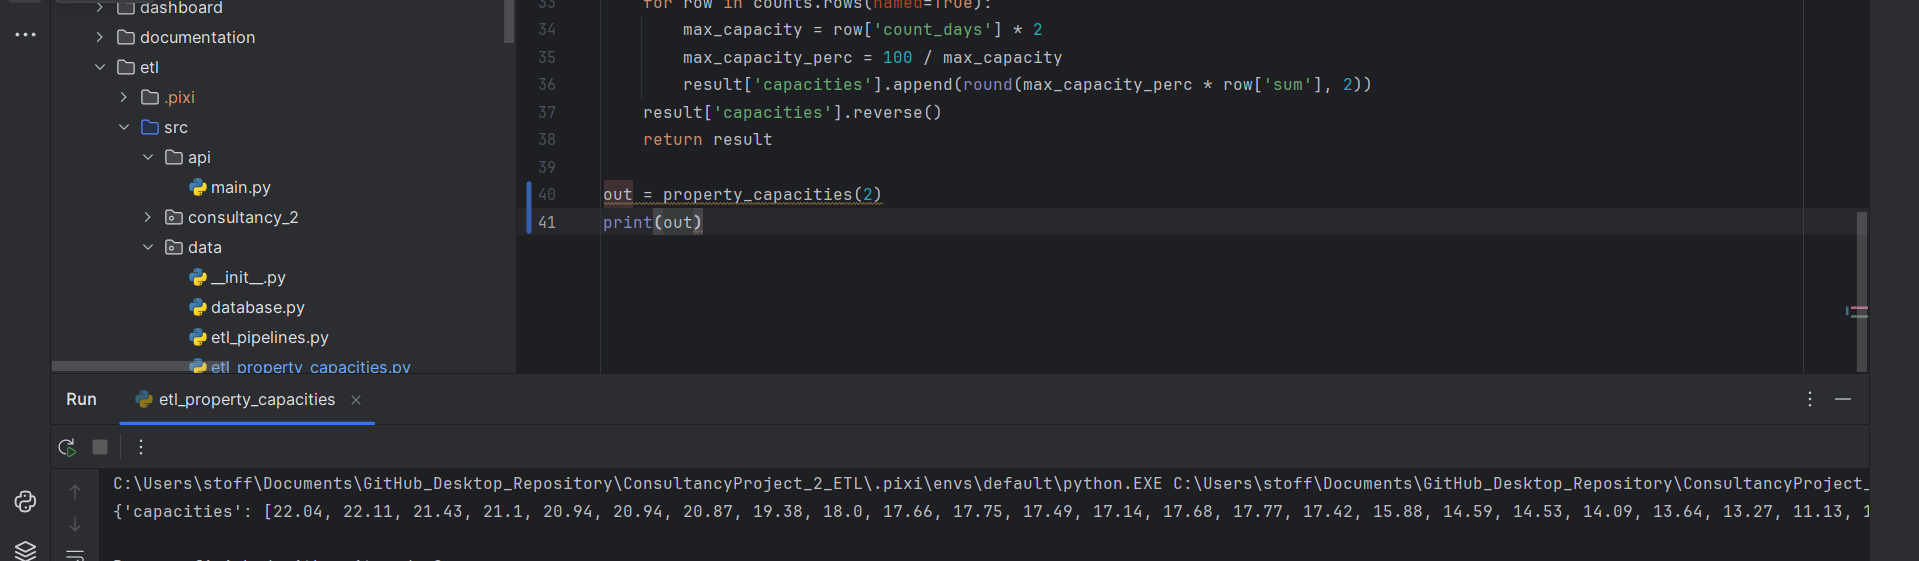Open database.py from the project tree
The height and width of the screenshot is (561, 1919).
(257, 307)
